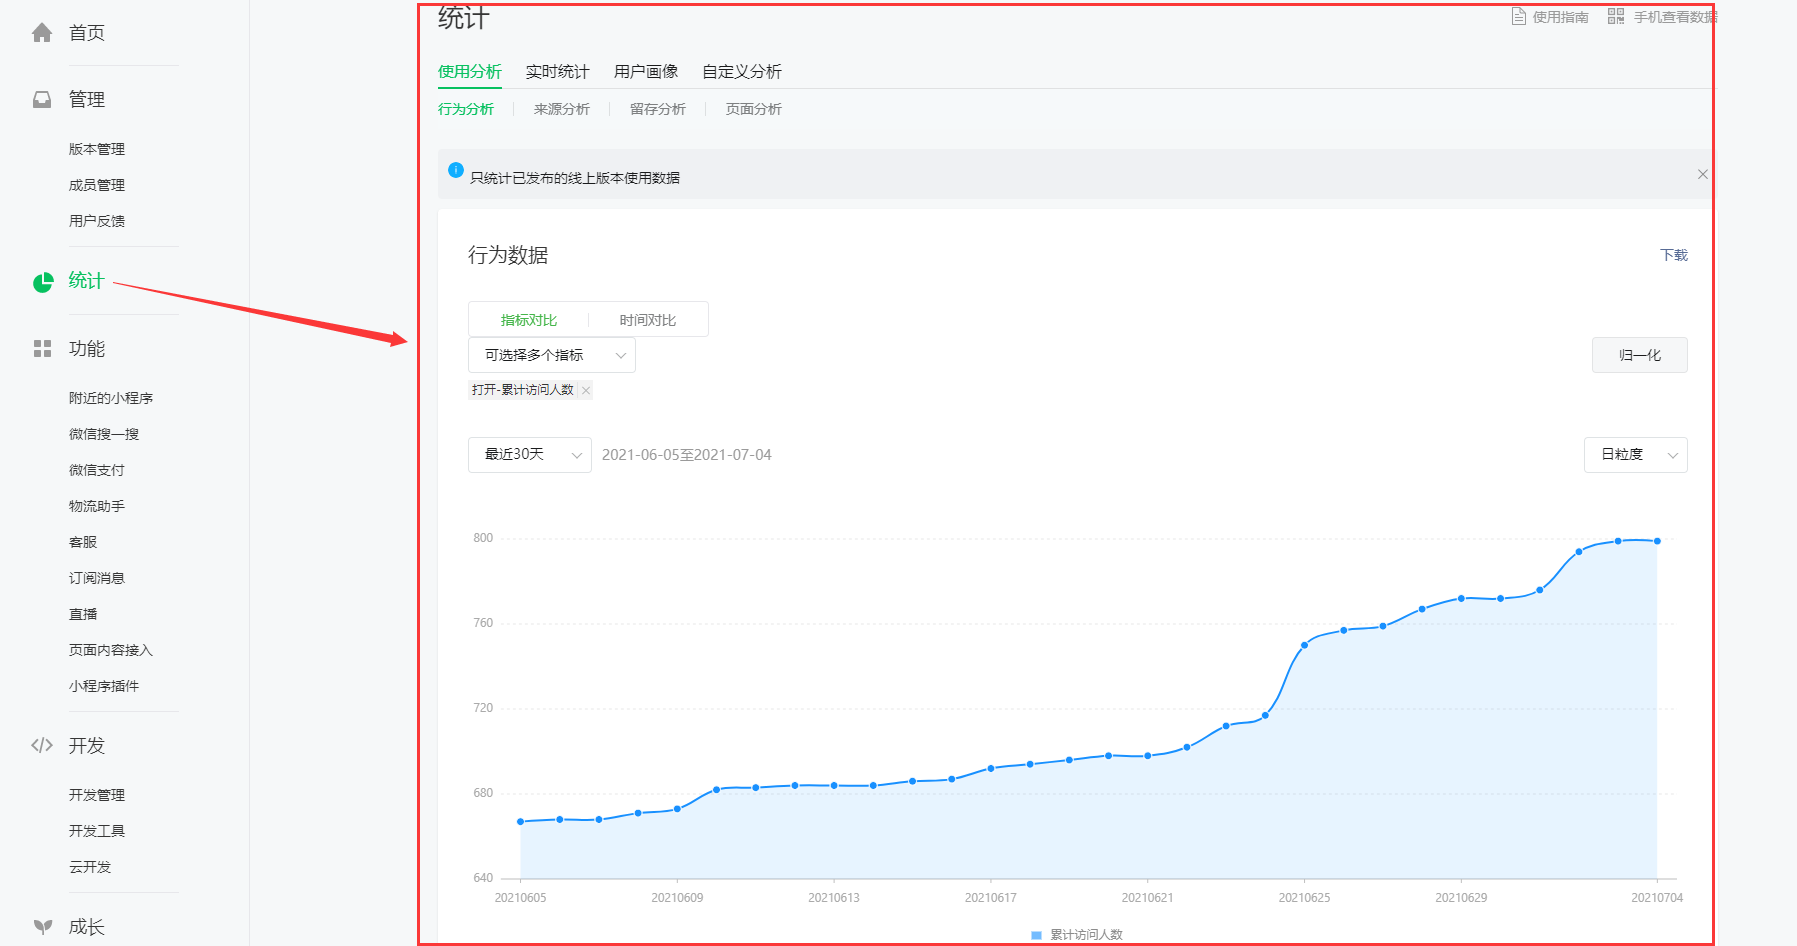Open 微信搜一搜 in the sidebar

click(104, 434)
